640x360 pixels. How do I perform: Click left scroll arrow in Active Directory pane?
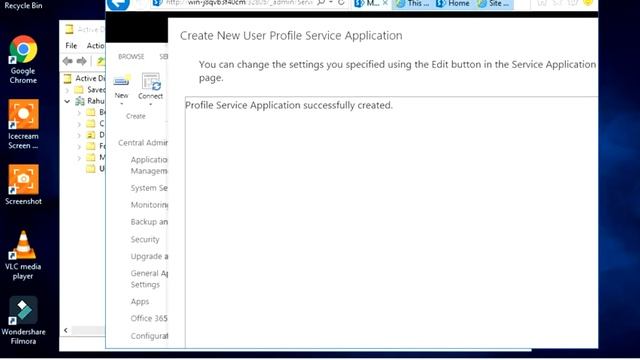point(66,330)
